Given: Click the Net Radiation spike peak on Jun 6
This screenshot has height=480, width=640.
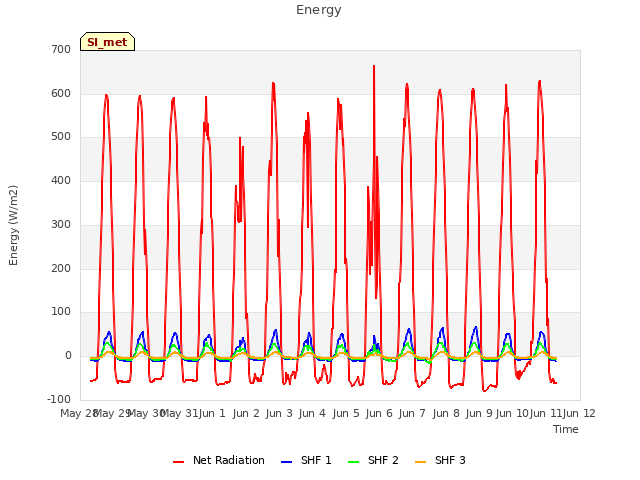Looking at the screenshot, I should (374, 66).
